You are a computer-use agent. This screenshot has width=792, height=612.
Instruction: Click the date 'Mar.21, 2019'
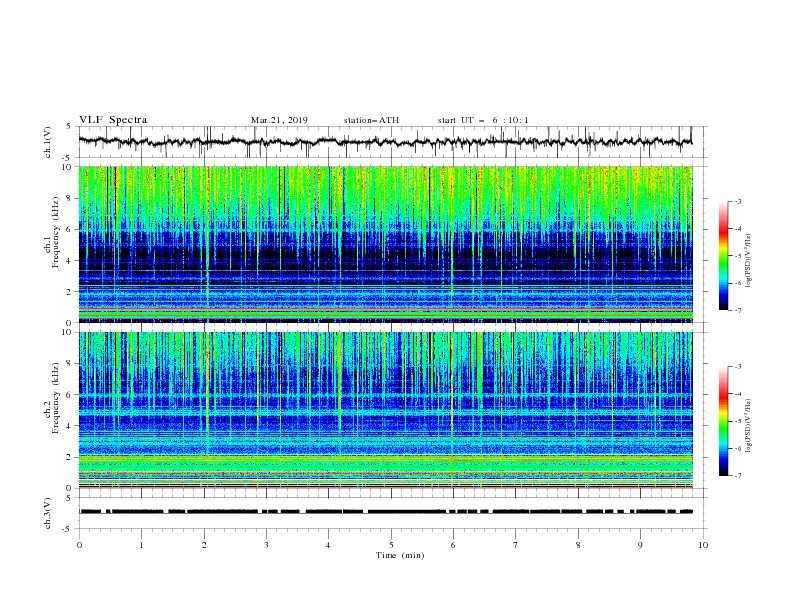[279, 120]
